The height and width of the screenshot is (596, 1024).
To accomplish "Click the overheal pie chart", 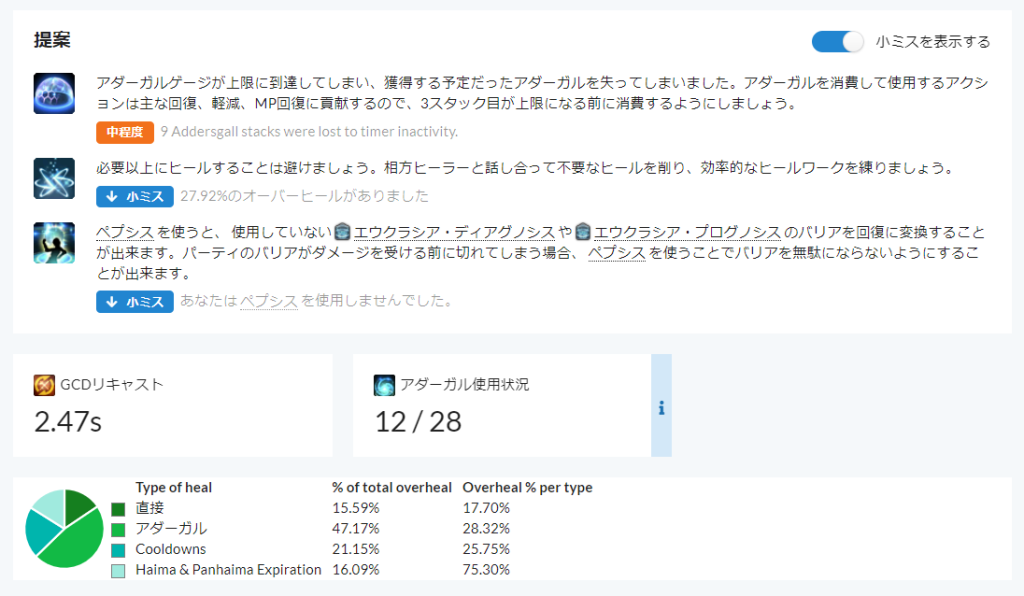I will [x=64, y=529].
